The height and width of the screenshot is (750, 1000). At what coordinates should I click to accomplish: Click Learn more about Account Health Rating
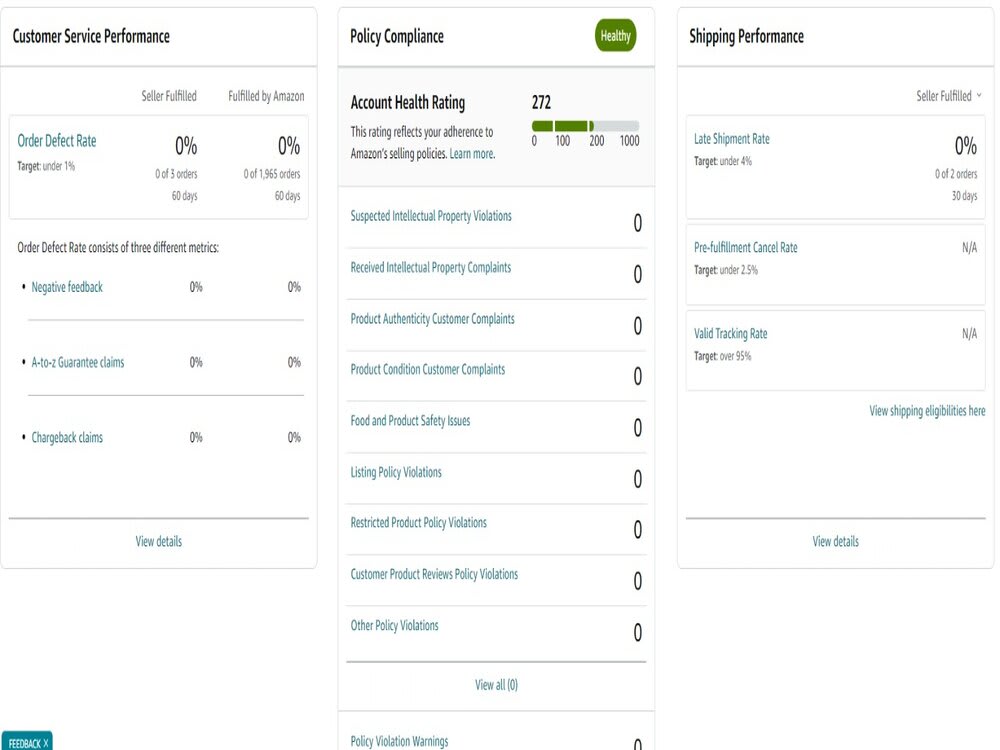(472, 154)
